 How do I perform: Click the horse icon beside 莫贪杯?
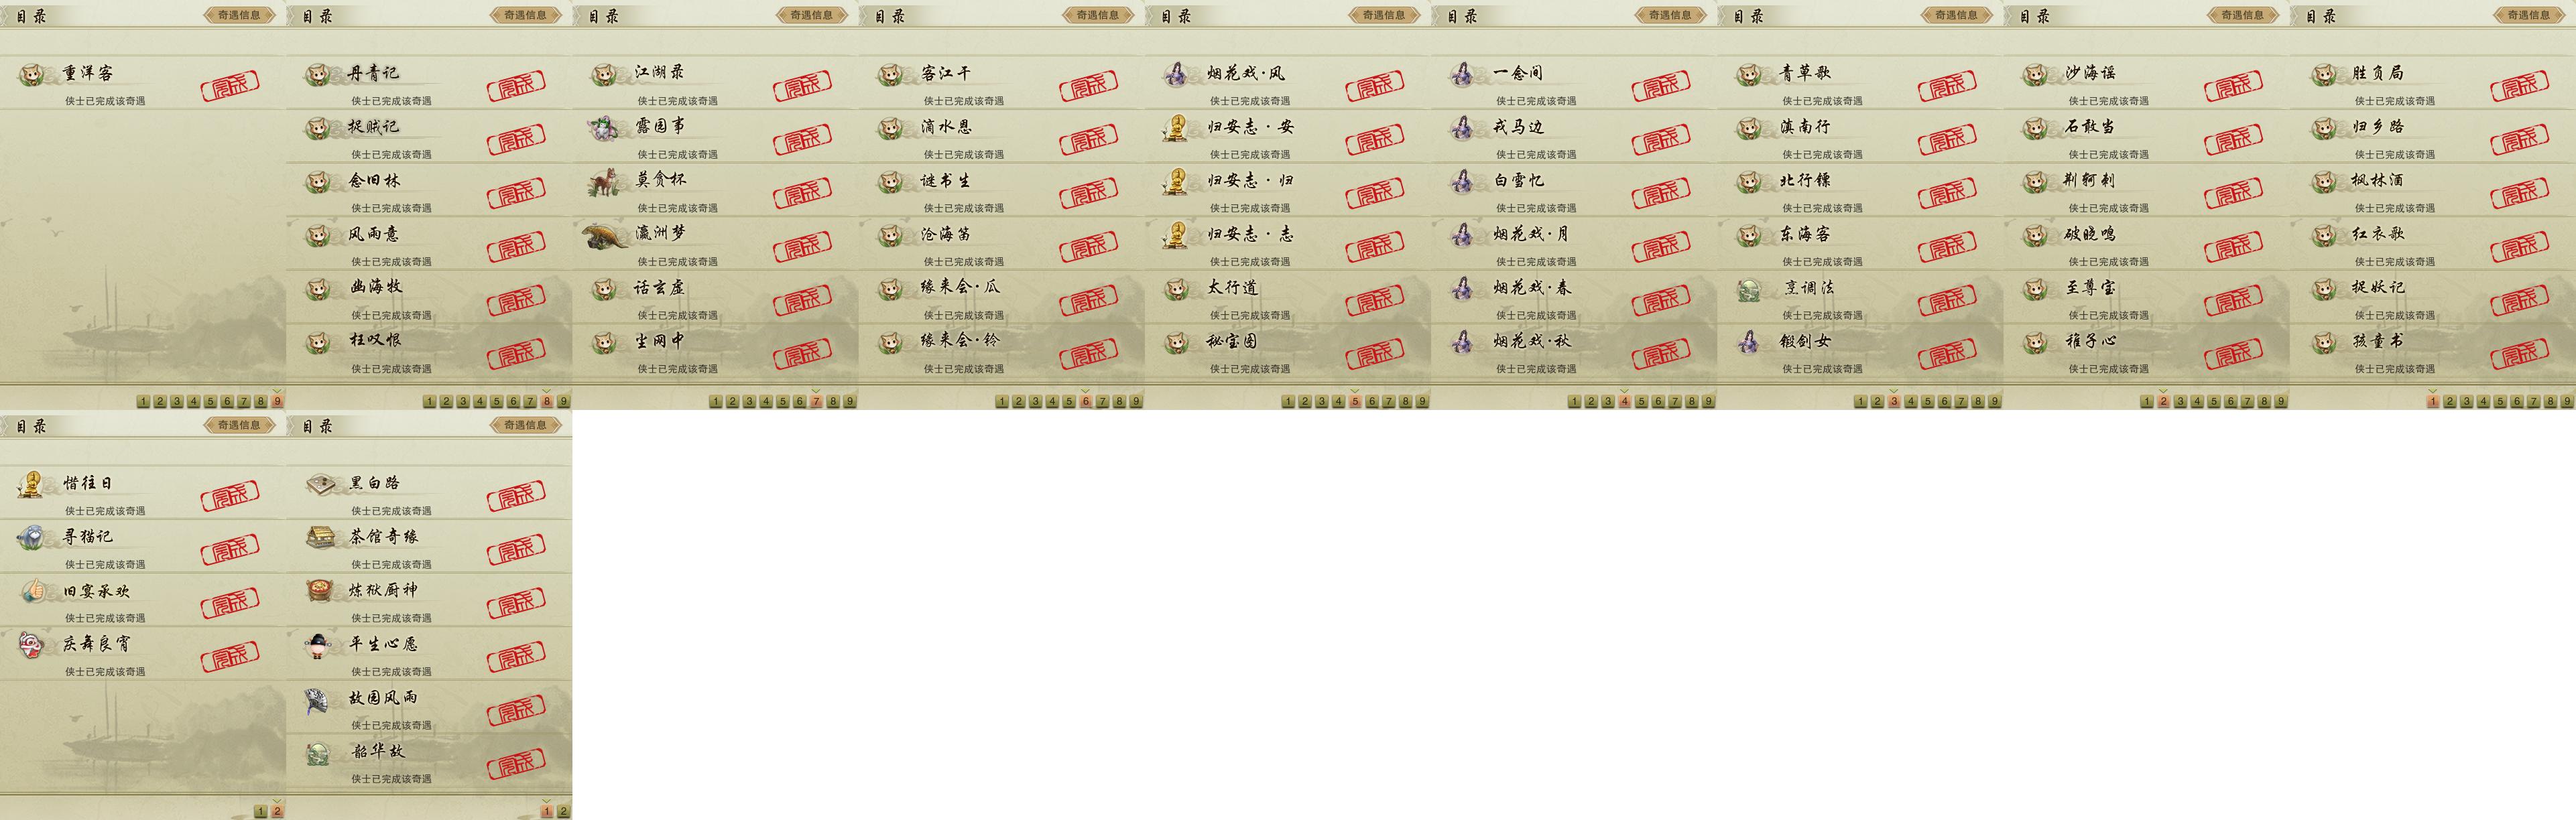[605, 182]
